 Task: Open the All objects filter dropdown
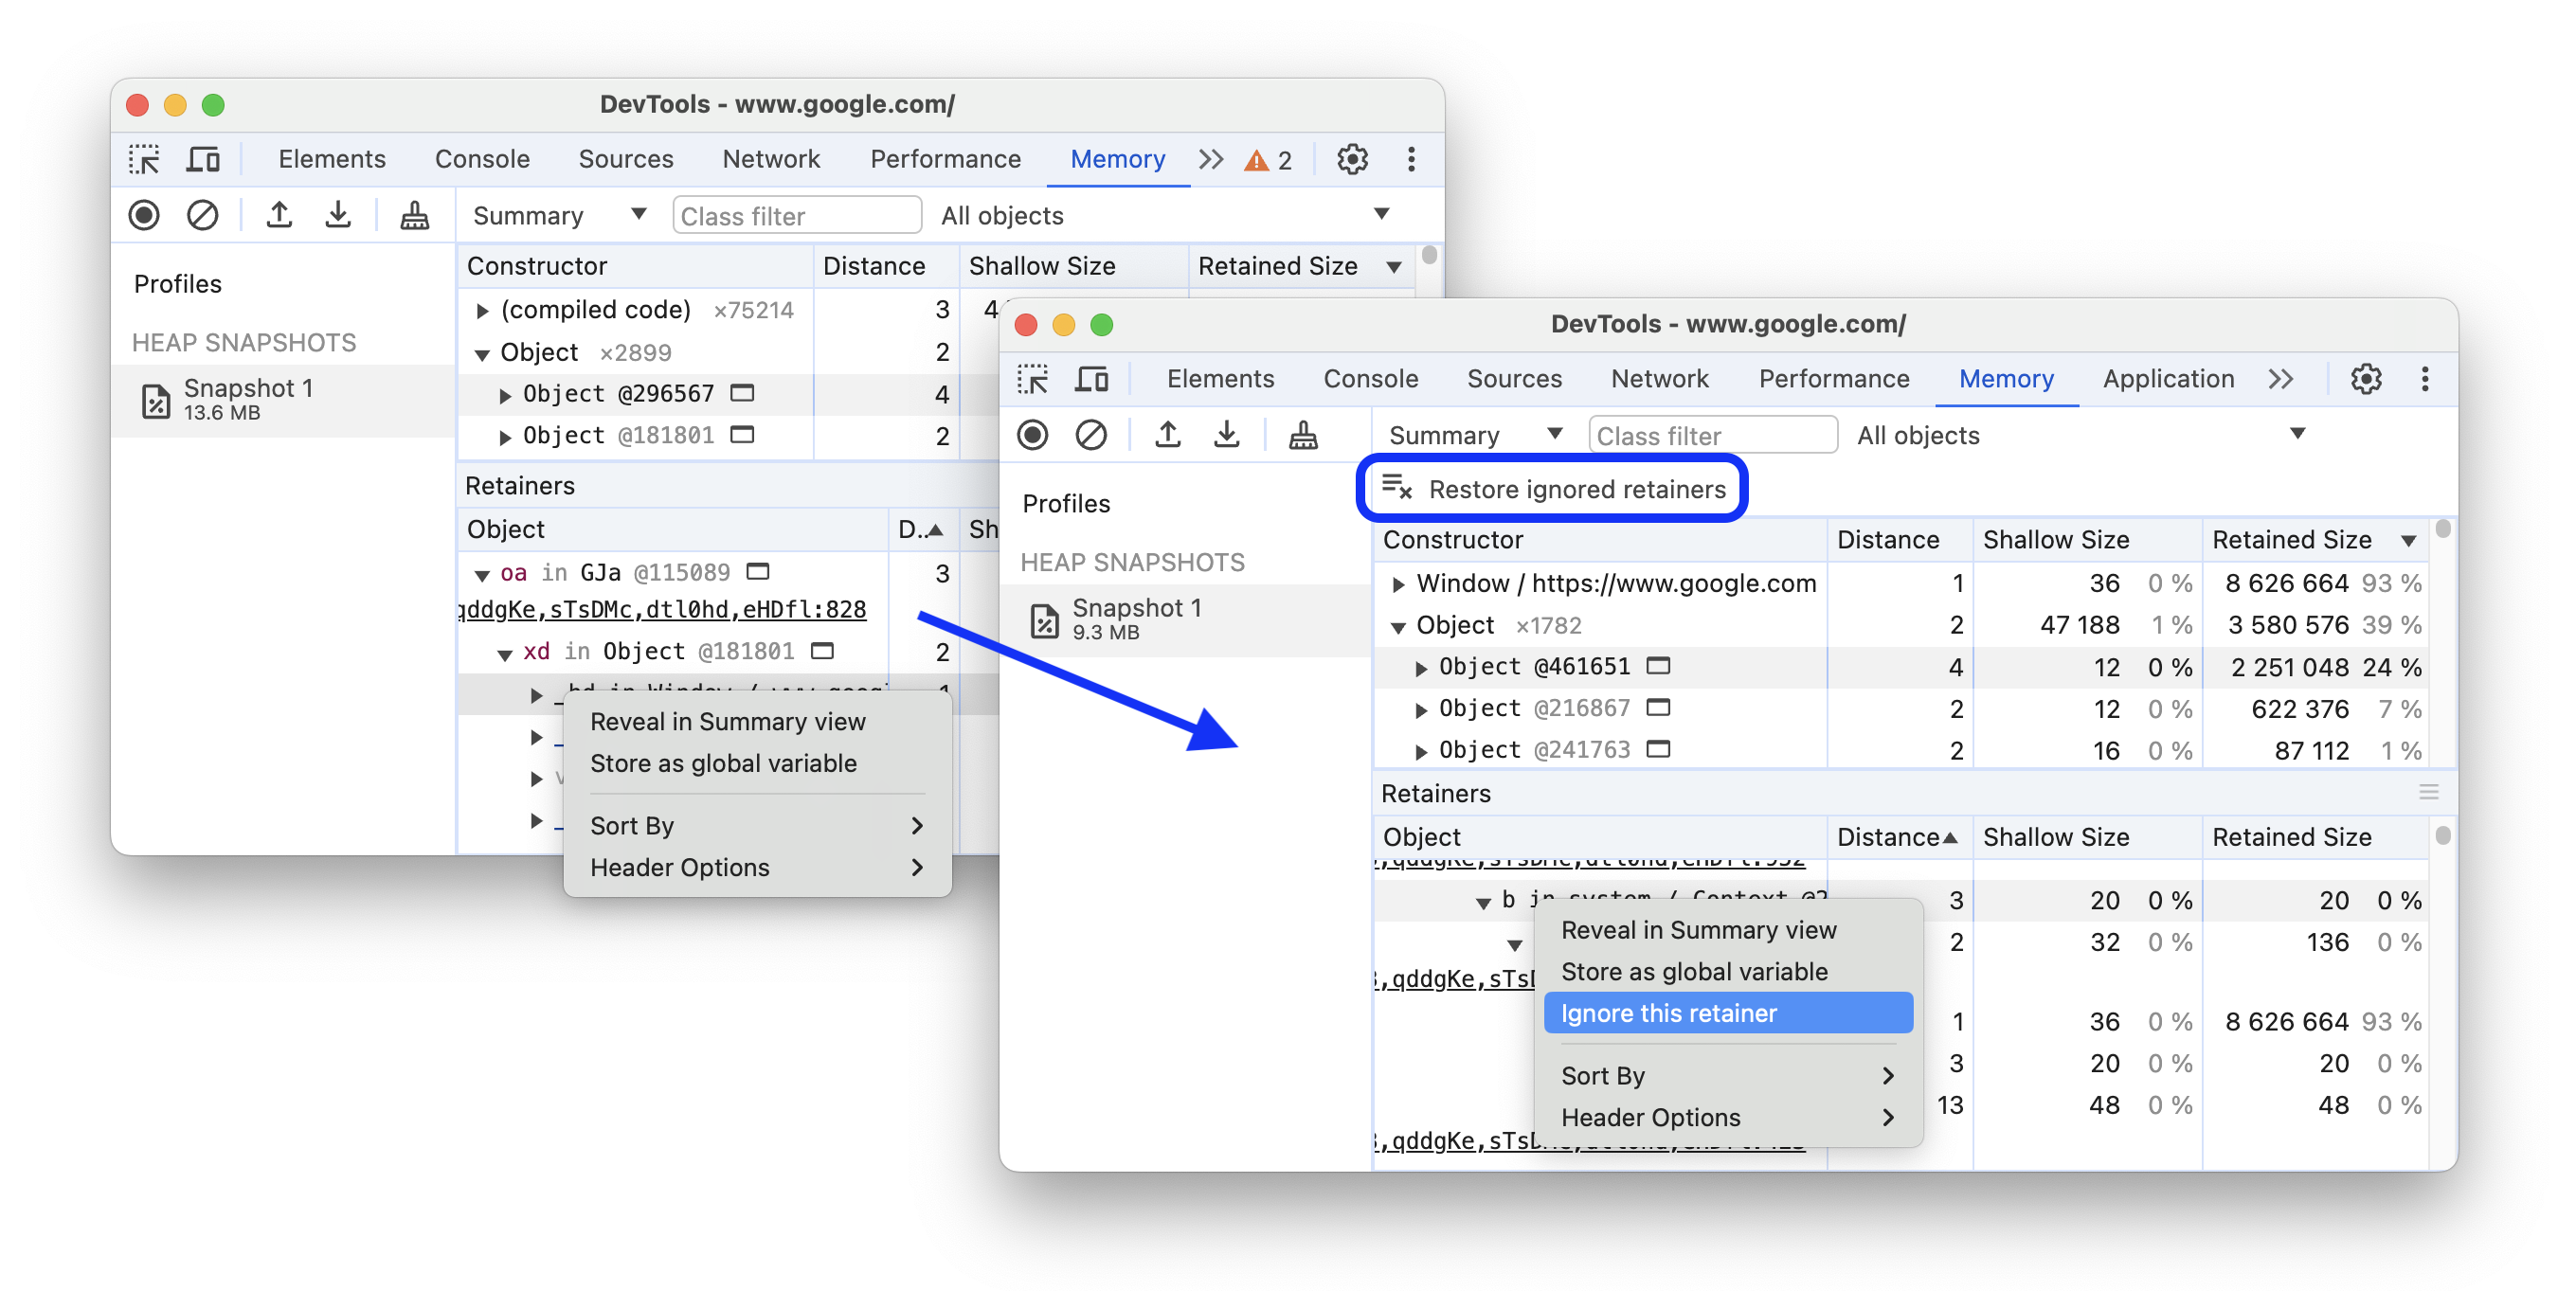(x=2299, y=435)
